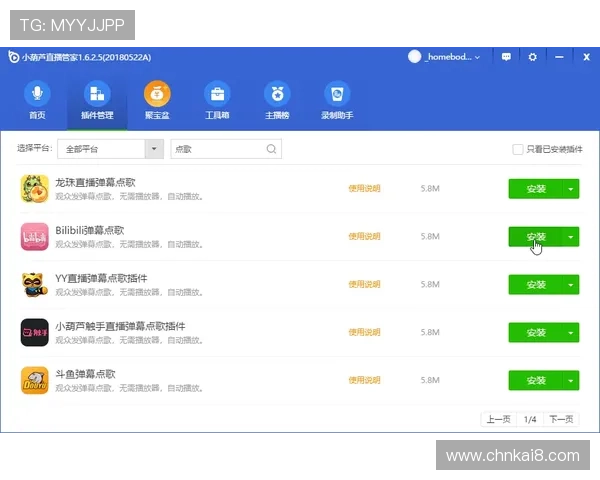Screen dimensions: 600x480
Task: Toggle 只看已安装插件 checkbox
Action: [518, 149]
